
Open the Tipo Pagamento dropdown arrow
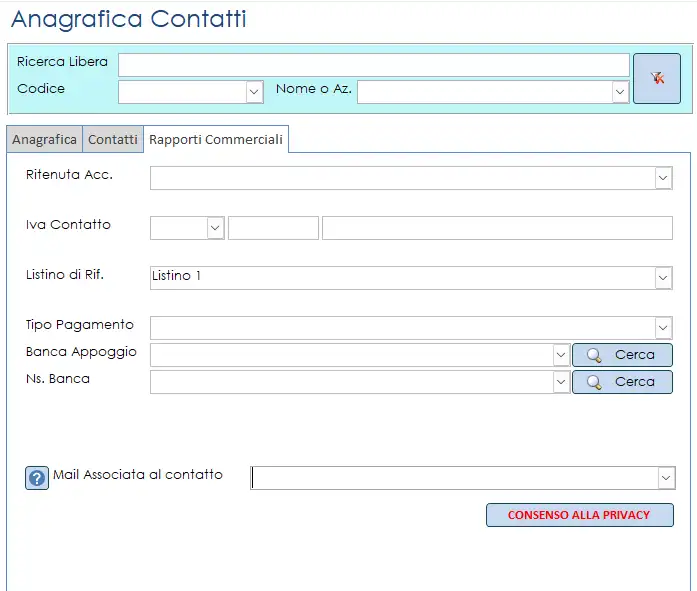click(663, 328)
